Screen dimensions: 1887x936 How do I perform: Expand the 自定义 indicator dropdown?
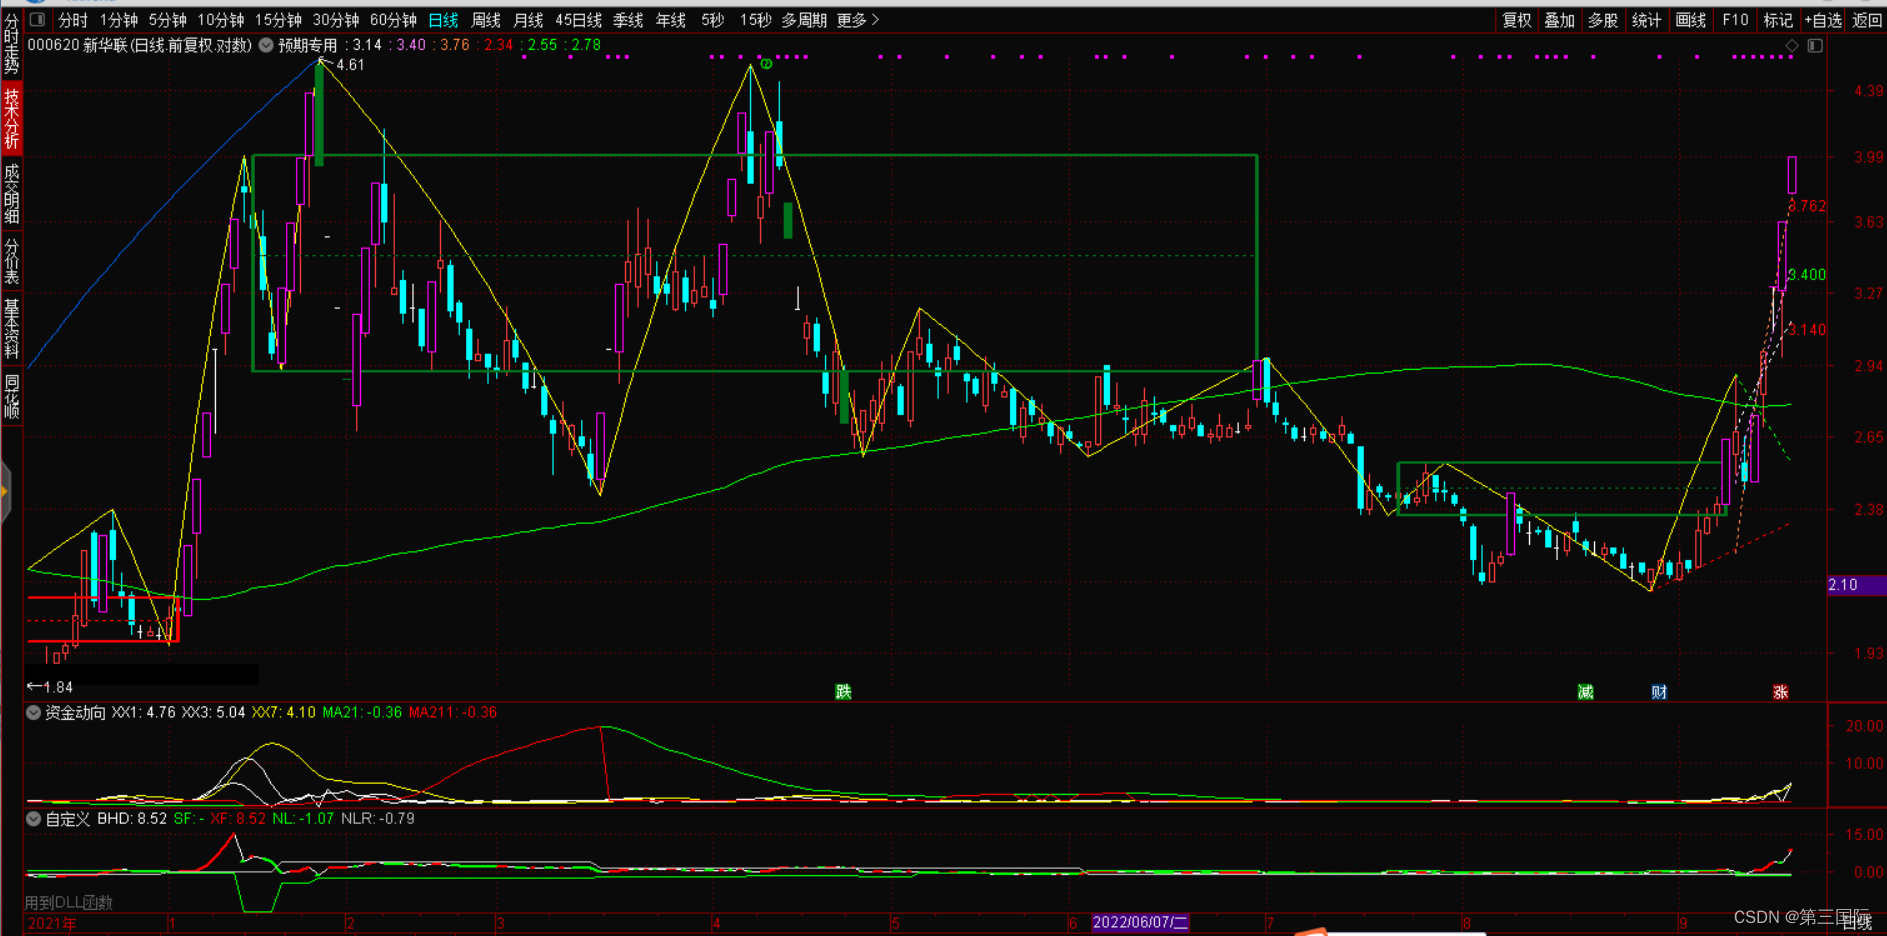tap(34, 819)
